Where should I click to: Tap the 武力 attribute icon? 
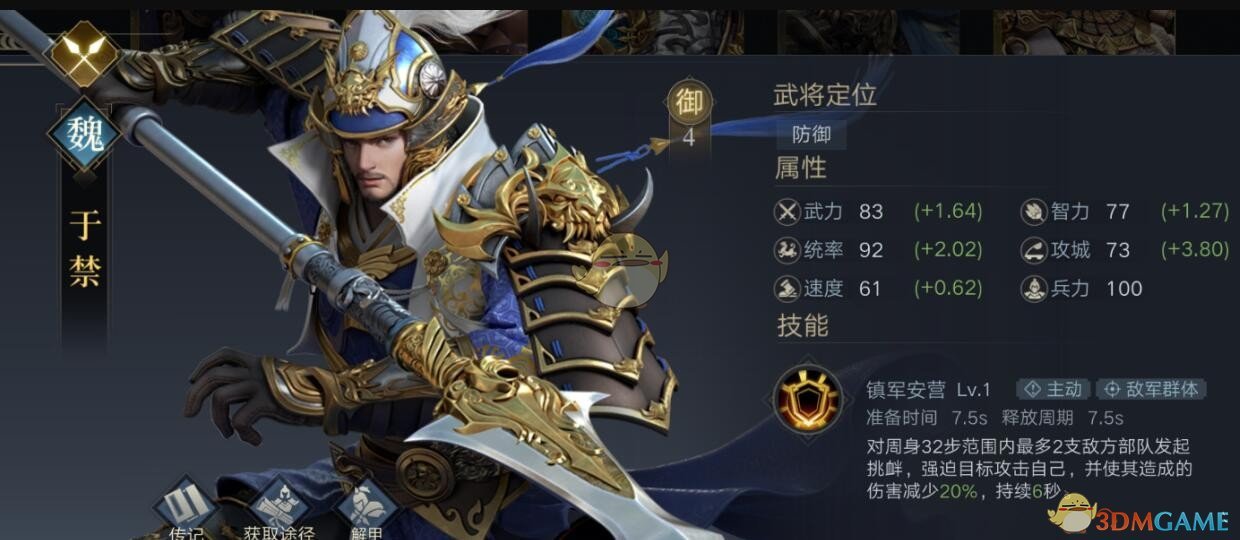pyautogui.click(x=787, y=212)
